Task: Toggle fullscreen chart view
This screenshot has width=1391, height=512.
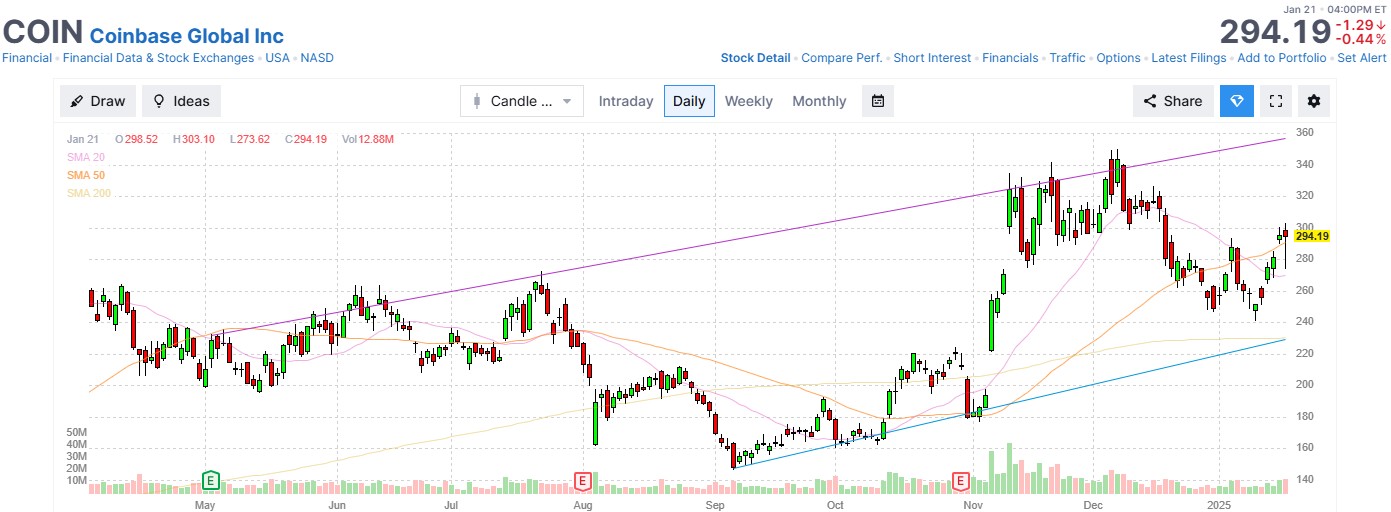Action: coord(1275,101)
